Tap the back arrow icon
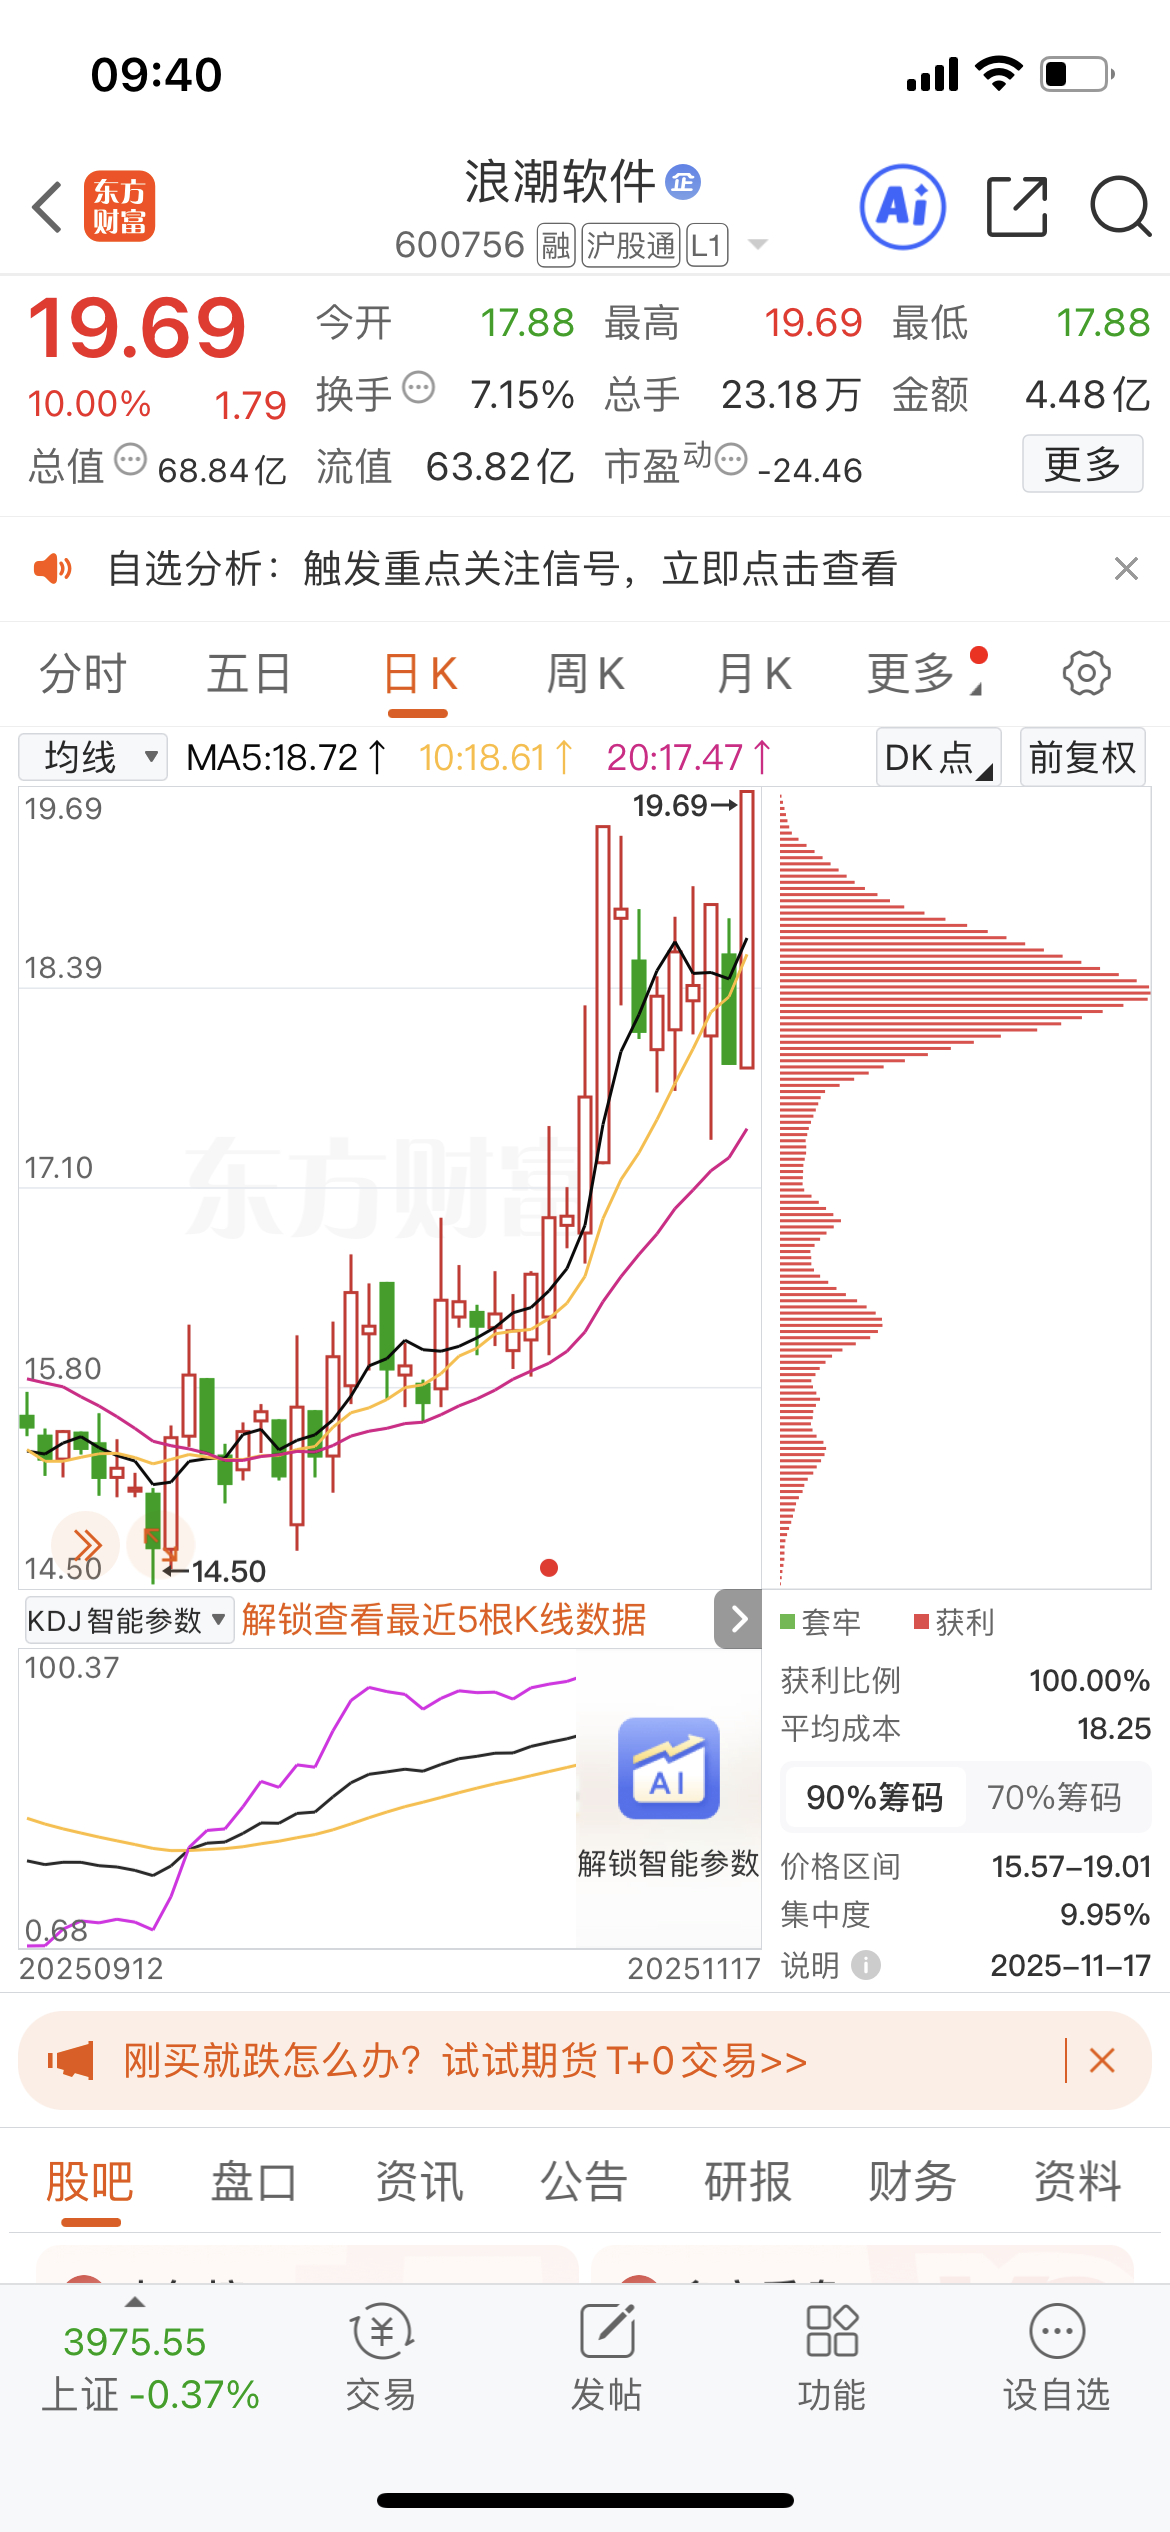 [47, 207]
